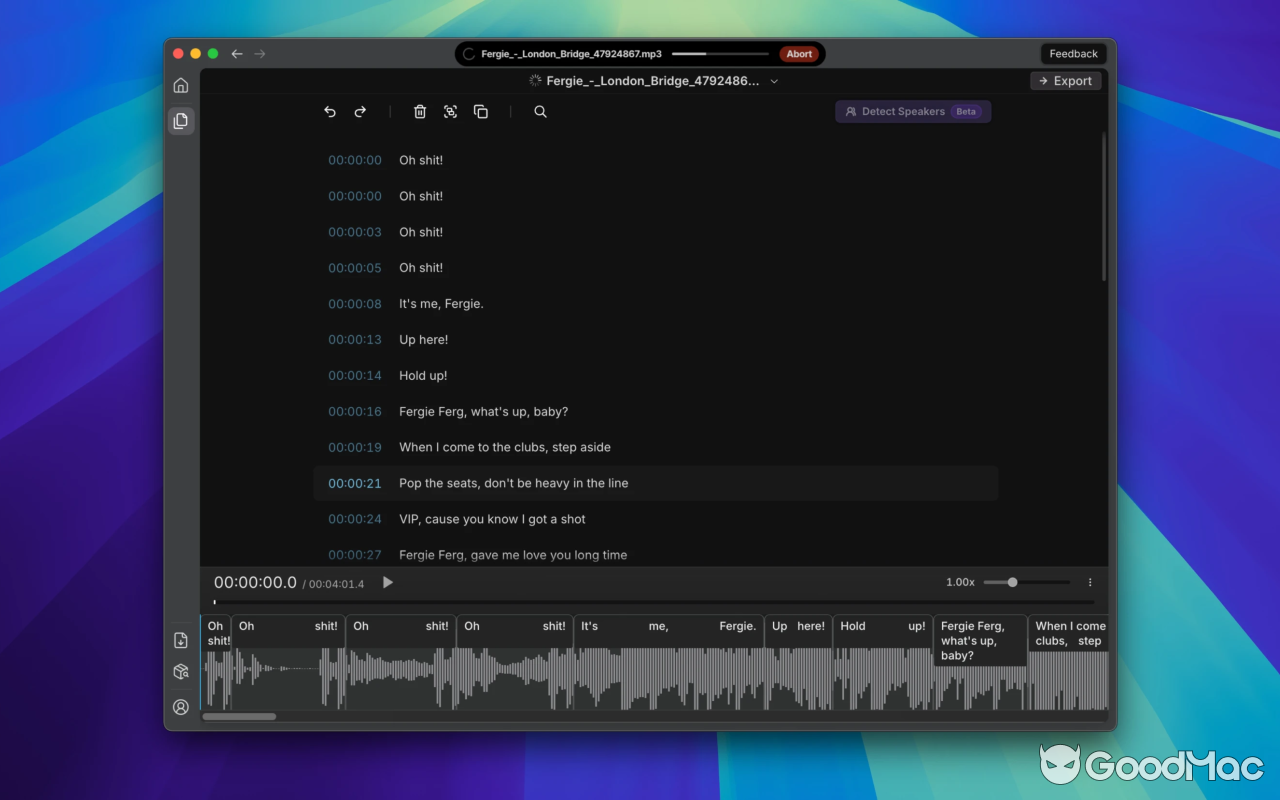Select the transcripts/files sidebar icon

pos(181,120)
